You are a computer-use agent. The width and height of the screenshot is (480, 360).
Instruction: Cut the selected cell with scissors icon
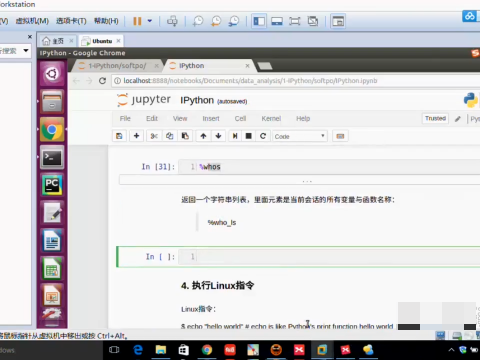[x=154, y=136]
